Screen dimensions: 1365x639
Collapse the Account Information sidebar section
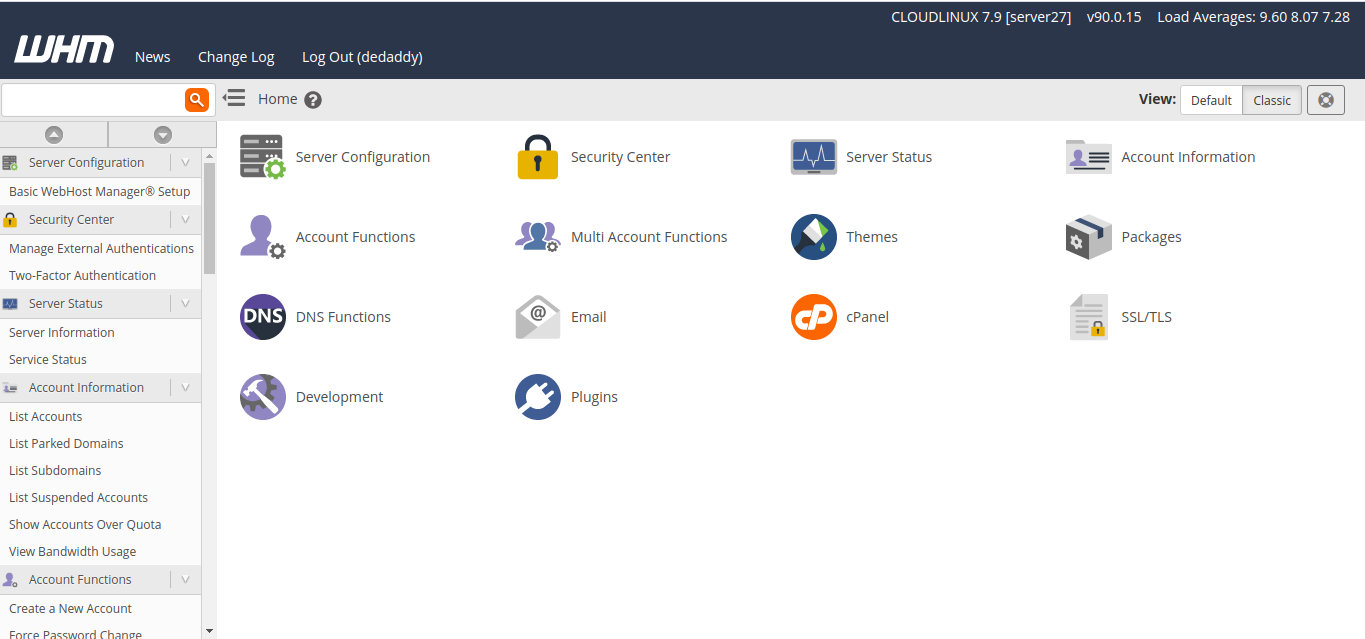185,387
